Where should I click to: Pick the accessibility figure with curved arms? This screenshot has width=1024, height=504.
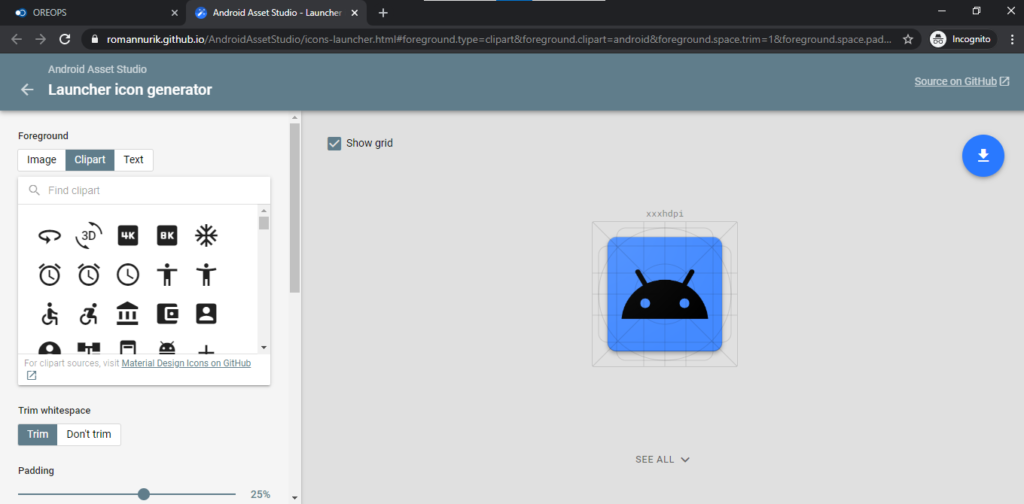pos(206,275)
